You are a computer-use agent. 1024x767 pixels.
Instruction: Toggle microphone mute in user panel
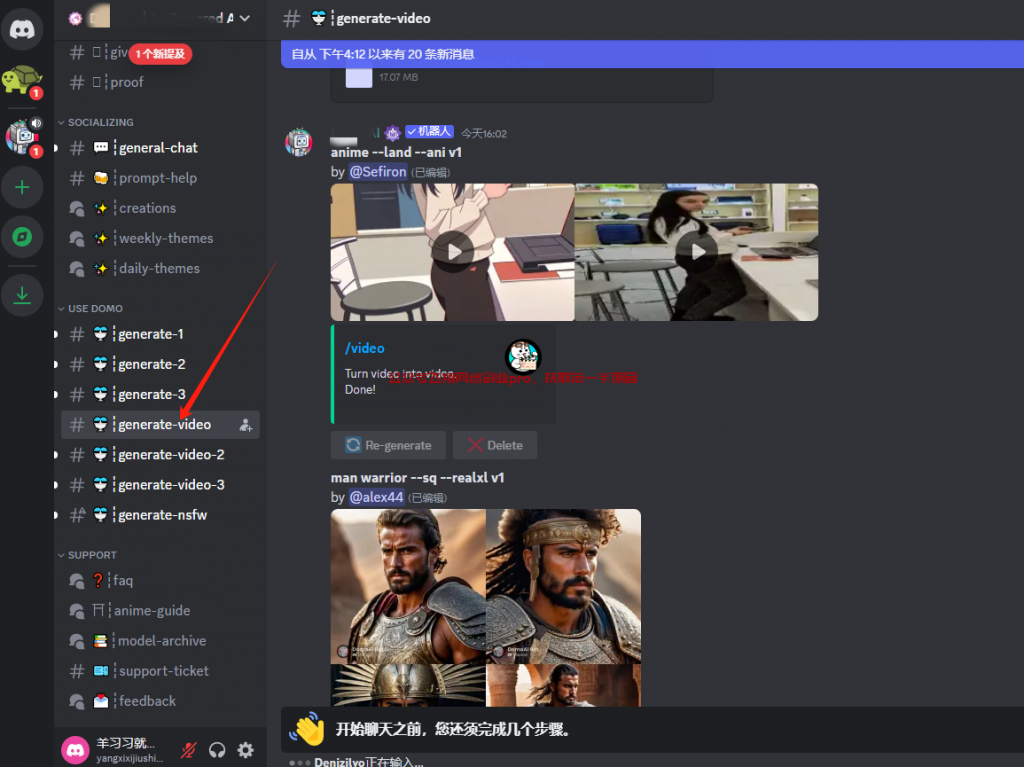tap(188, 750)
